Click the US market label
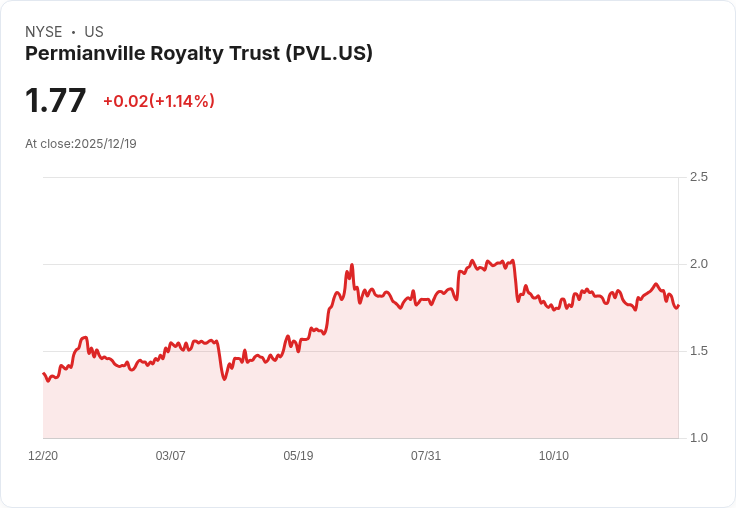The height and width of the screenshot is (508, 736). 94,32
